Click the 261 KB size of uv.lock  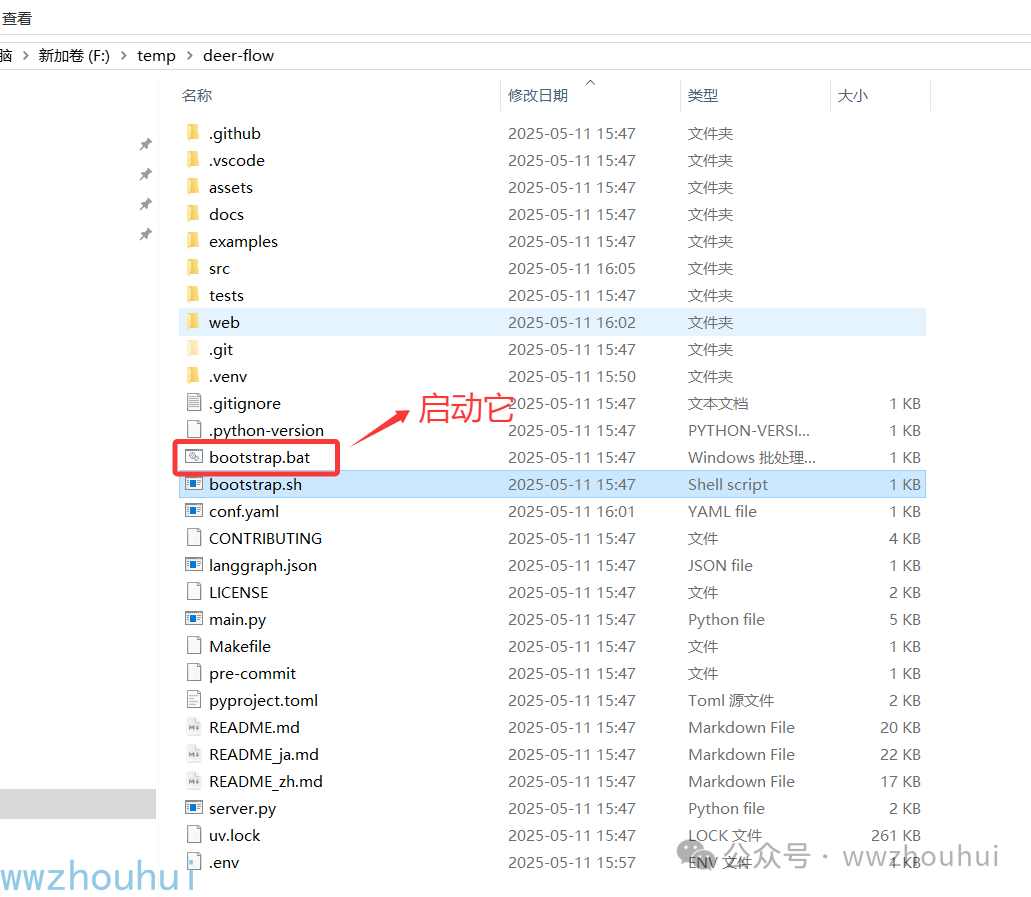coord(896,835)
